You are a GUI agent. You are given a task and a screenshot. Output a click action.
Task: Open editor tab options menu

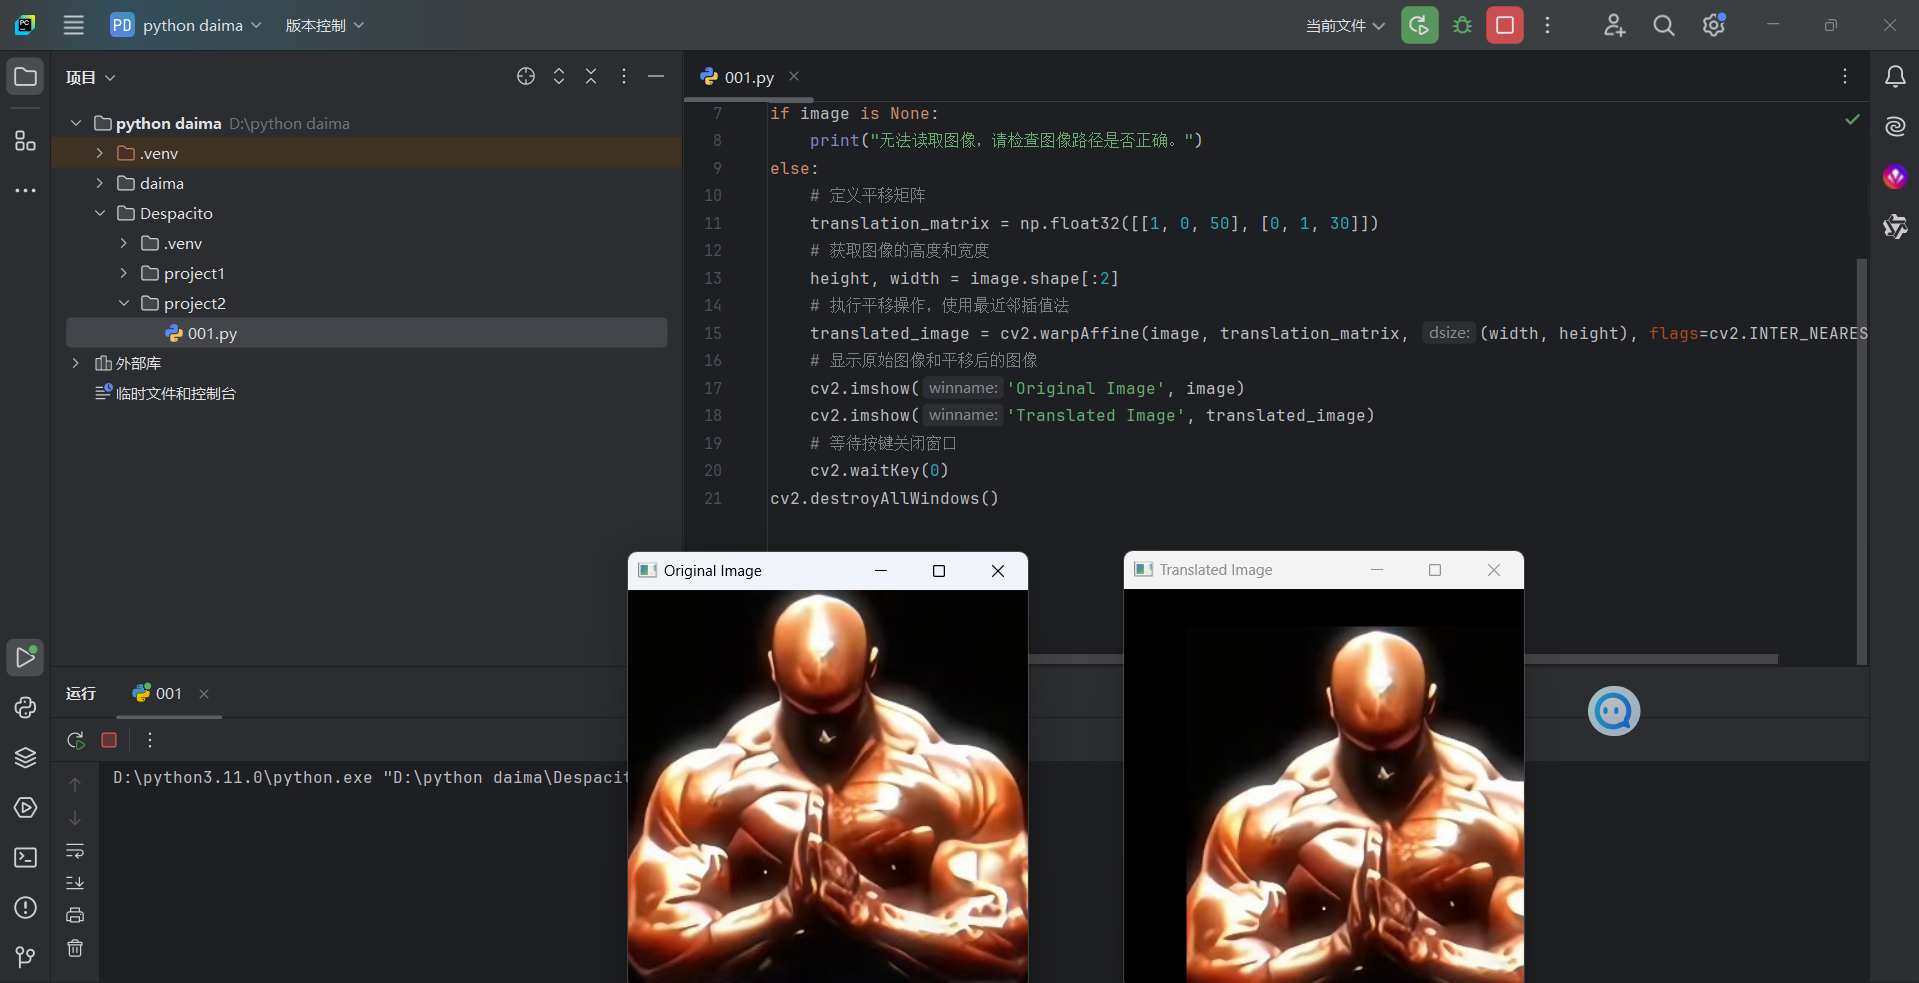click(1845, 76)
